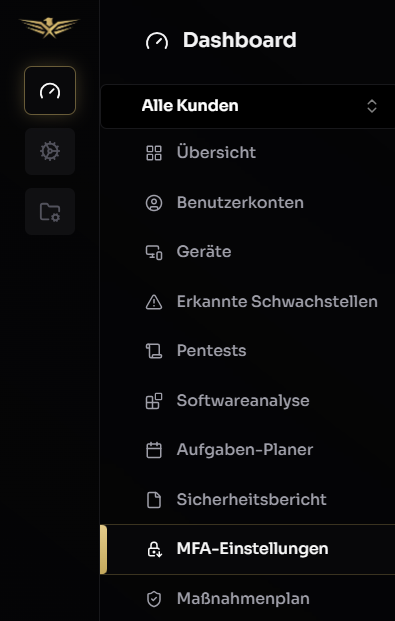Expand the Alle Kunden selector arrows
395x621 pixels.
[x=372, y=106]
